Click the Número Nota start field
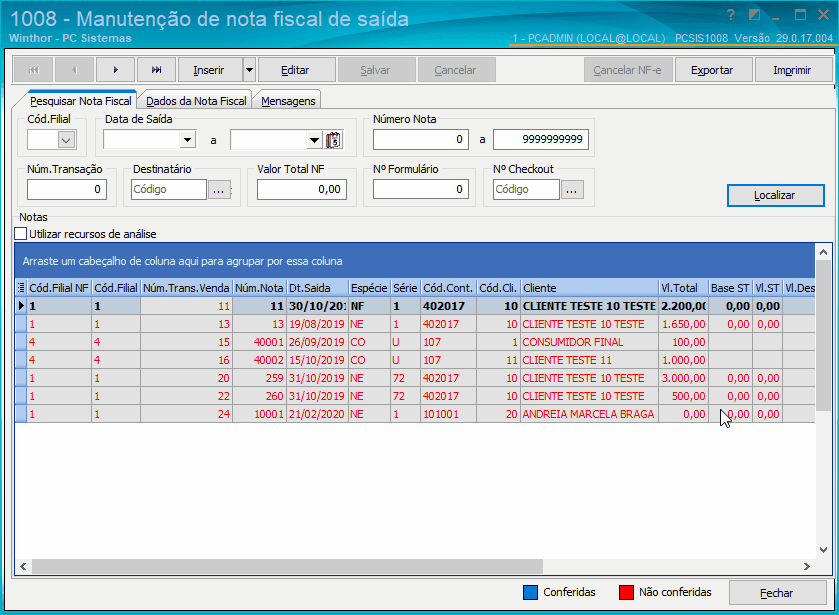 click(x=421, y=140)
